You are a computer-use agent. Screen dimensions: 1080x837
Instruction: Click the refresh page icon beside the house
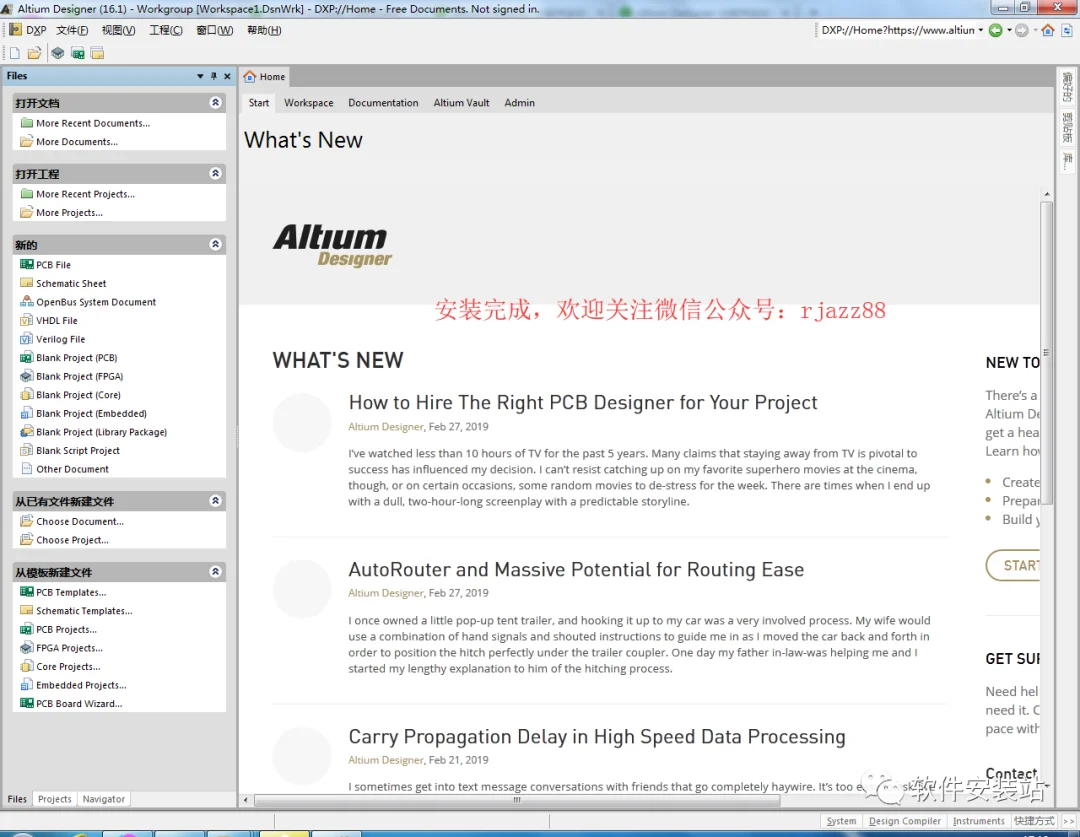(1067, 30)
